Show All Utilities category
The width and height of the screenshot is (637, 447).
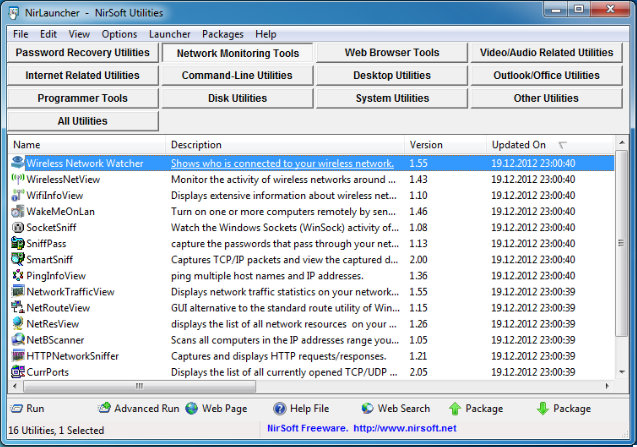click(x=83, y=121)
